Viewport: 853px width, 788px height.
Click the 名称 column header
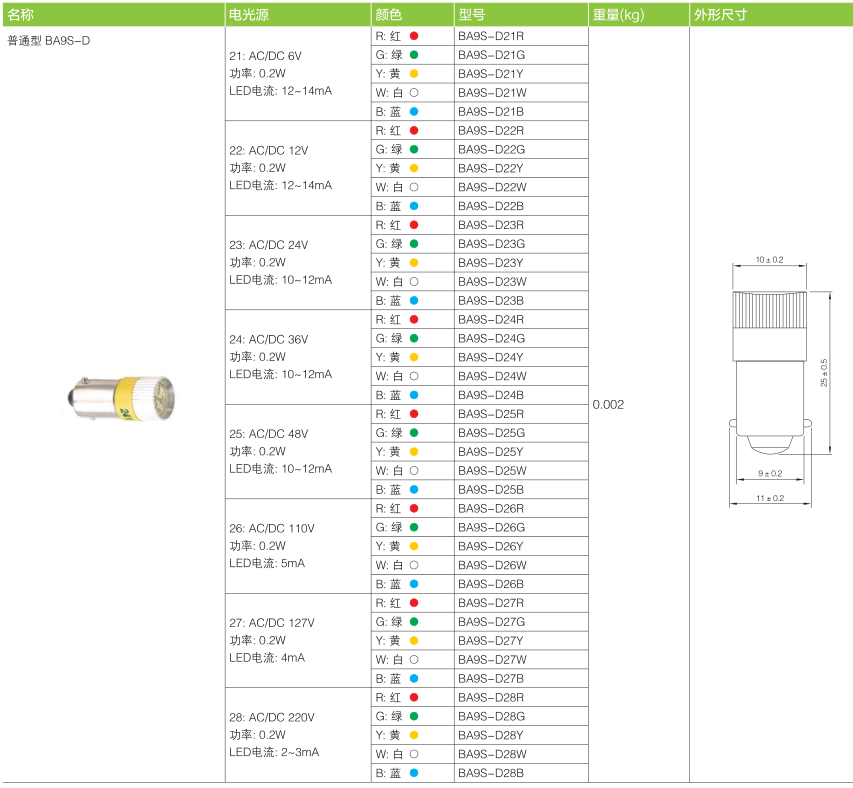point(21,15)
